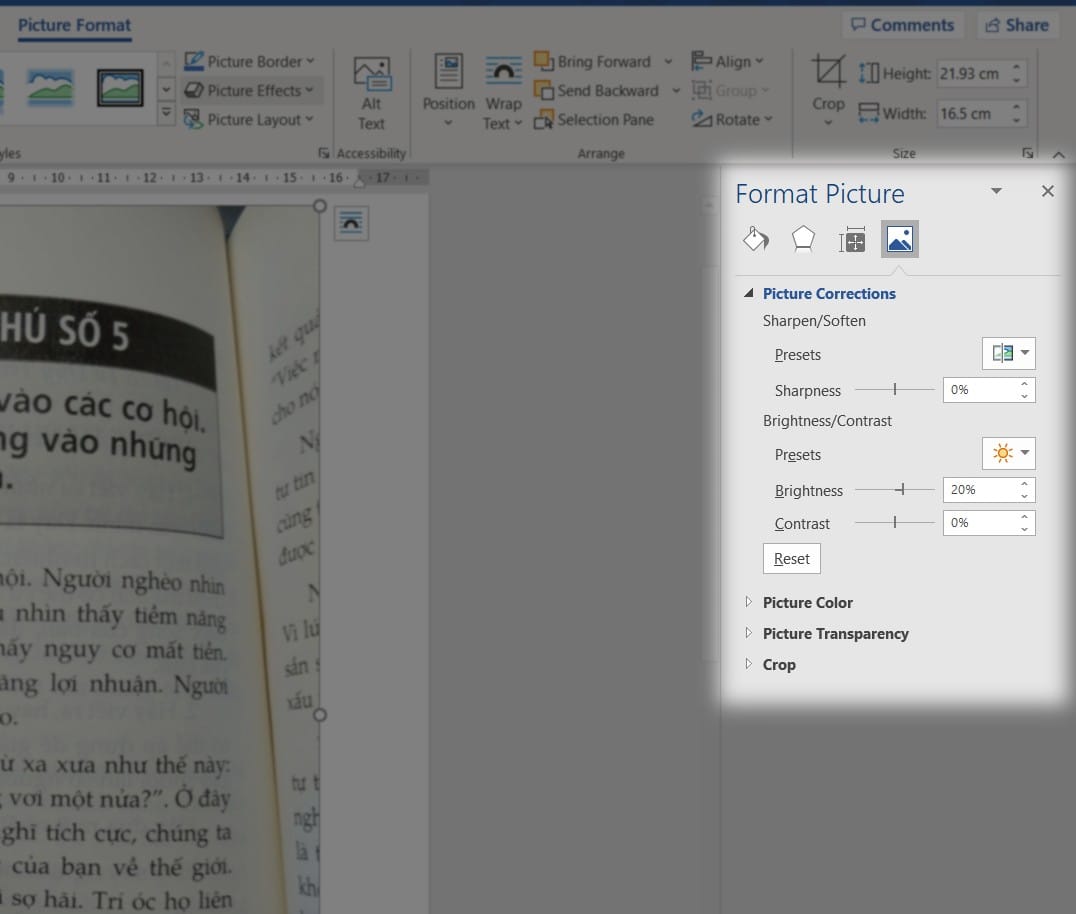Select the Picture tab icon in Format Picture
Image resolution: width=1076 pixels, height=914 pixels.
point(900,239)
